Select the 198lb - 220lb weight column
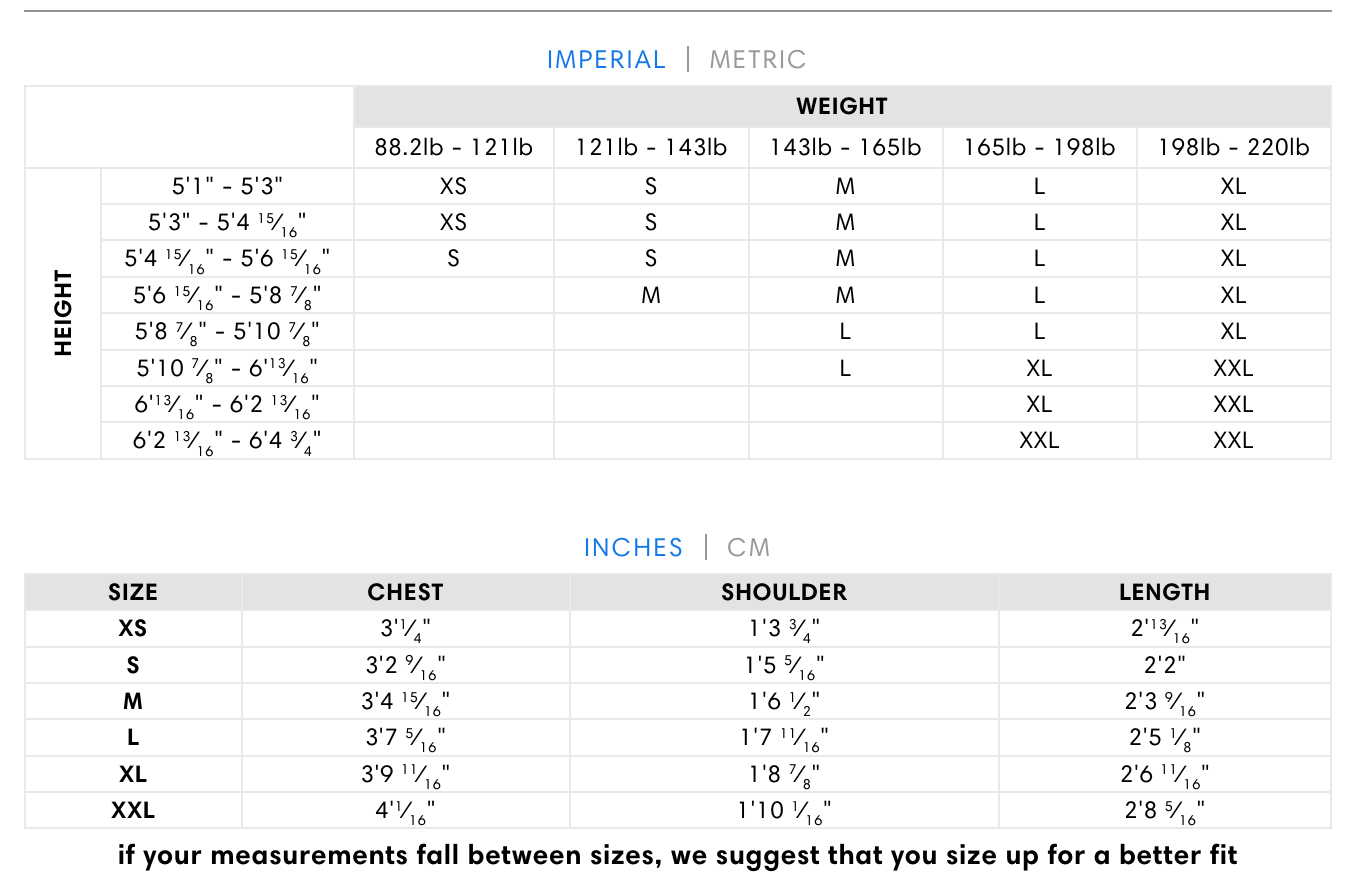This screenshot has width=1350, height=878. [1233, 148]
